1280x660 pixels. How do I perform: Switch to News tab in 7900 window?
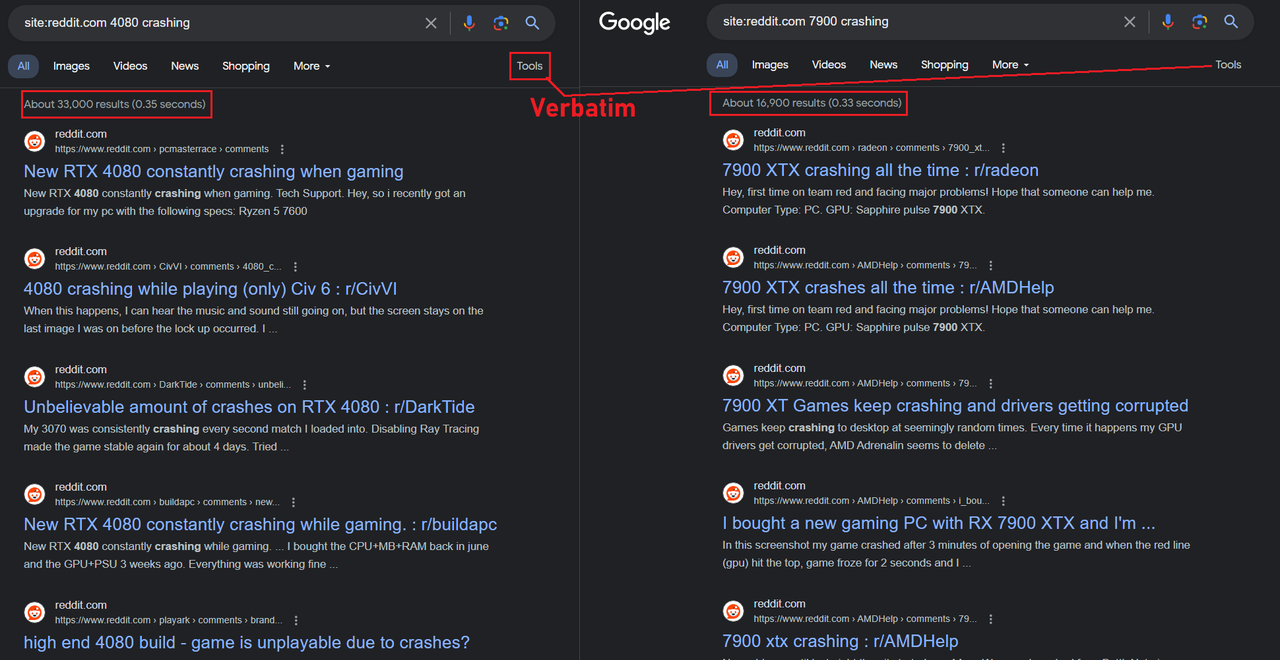click(x=884, y=65)
